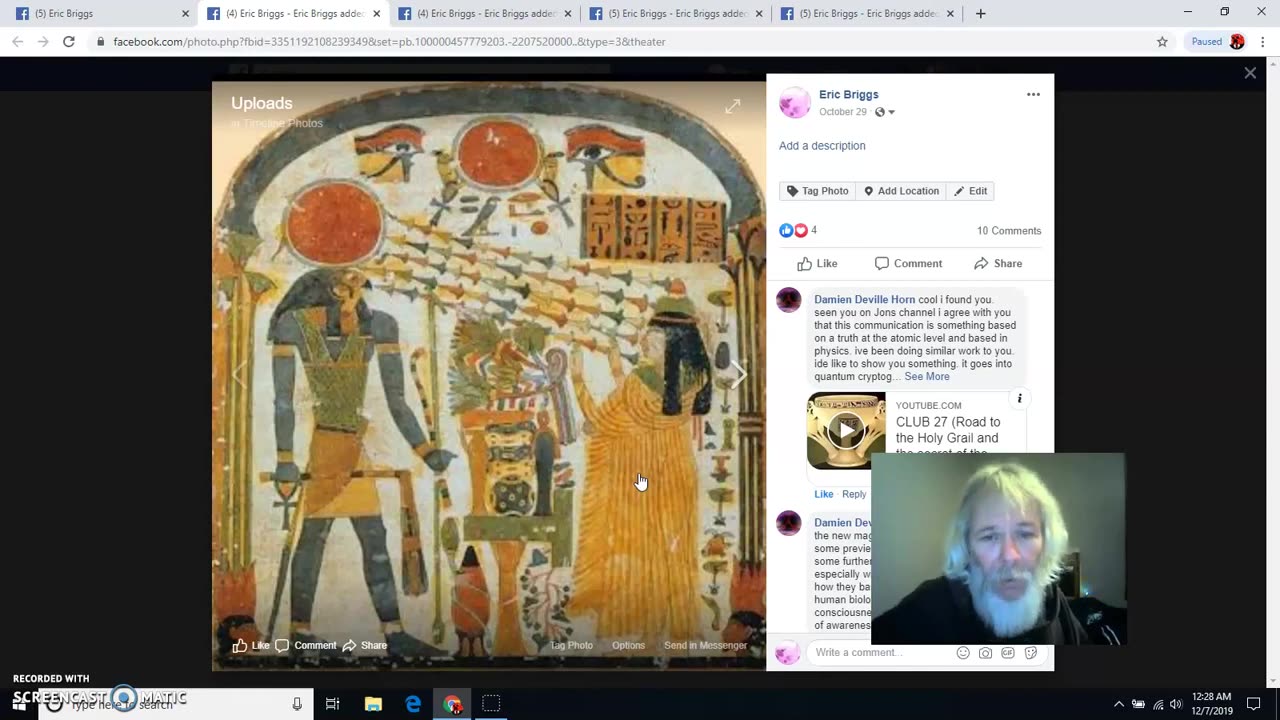
Task: Open October 29 post date link
Action: pyautogui.click(x=843, y=112)
